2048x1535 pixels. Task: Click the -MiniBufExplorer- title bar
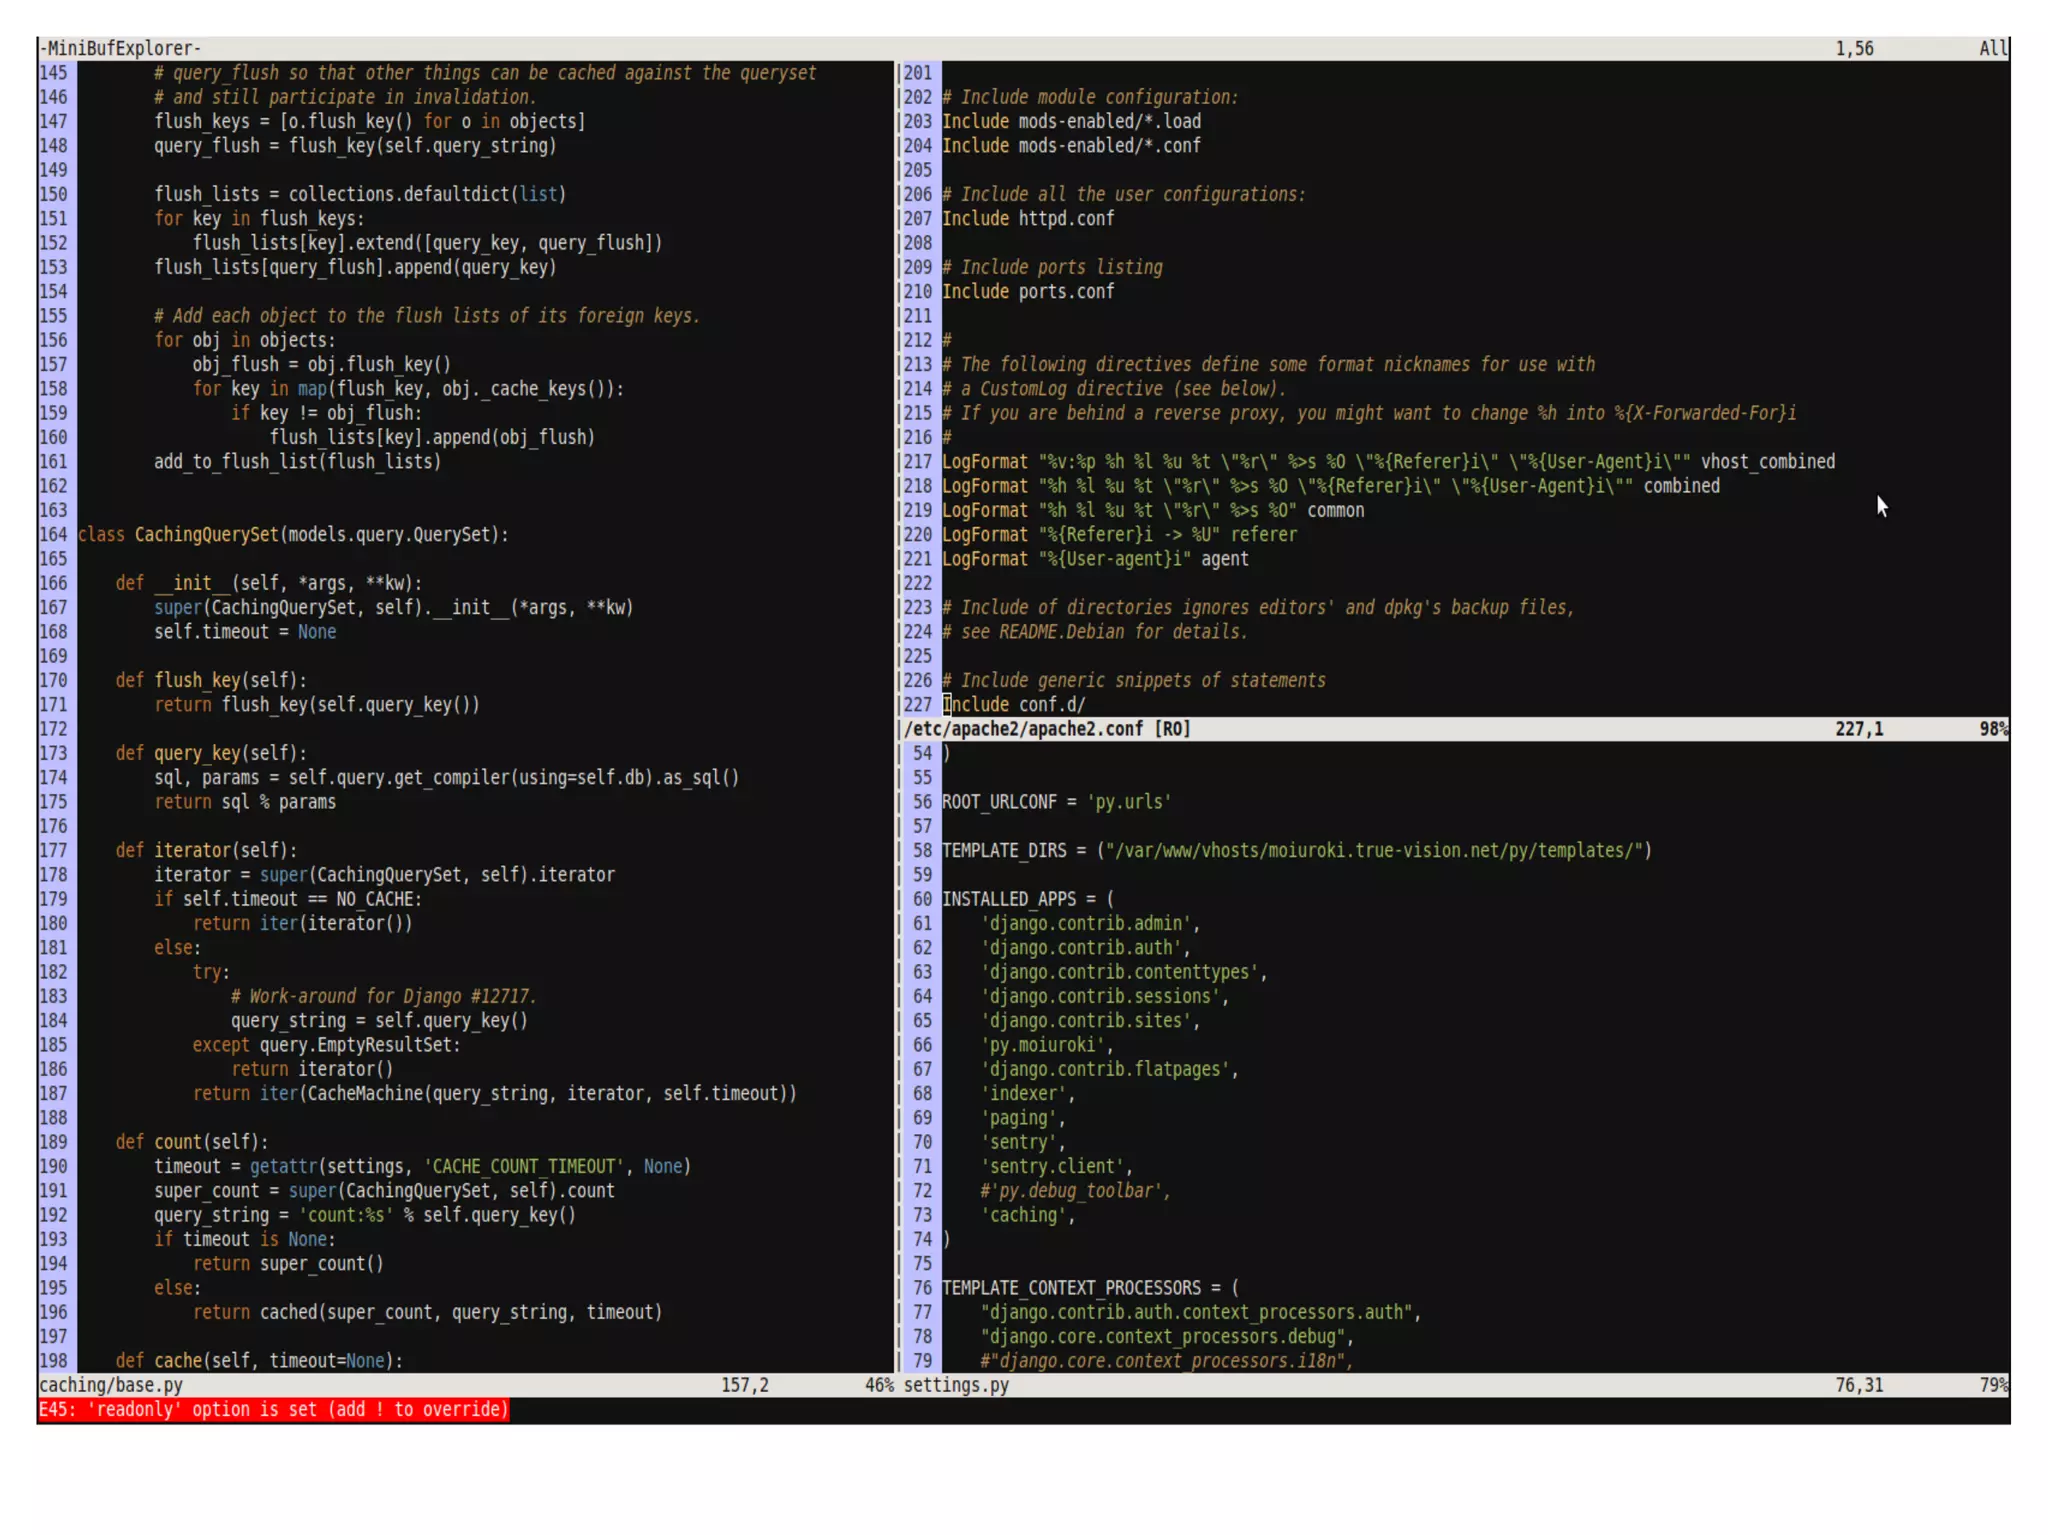120,48
